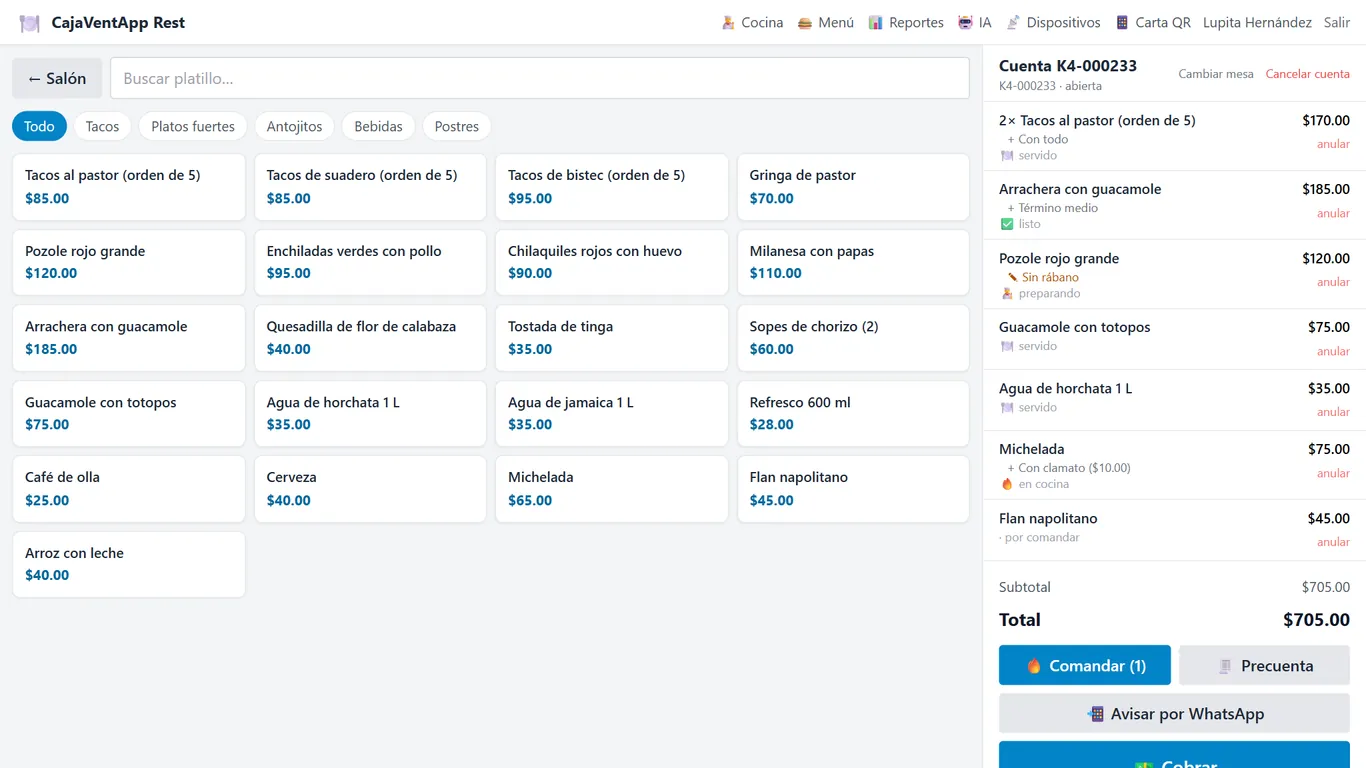The image size is (1366, 768).
Task: Click Cancelar cuenta link
Action: [x=1308, y=74]
